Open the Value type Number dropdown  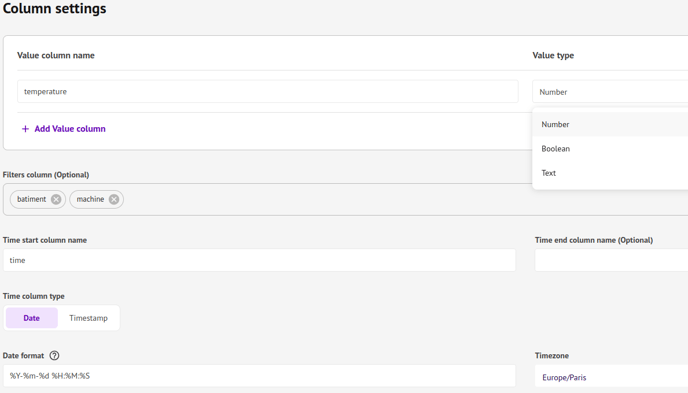point(610,92)
